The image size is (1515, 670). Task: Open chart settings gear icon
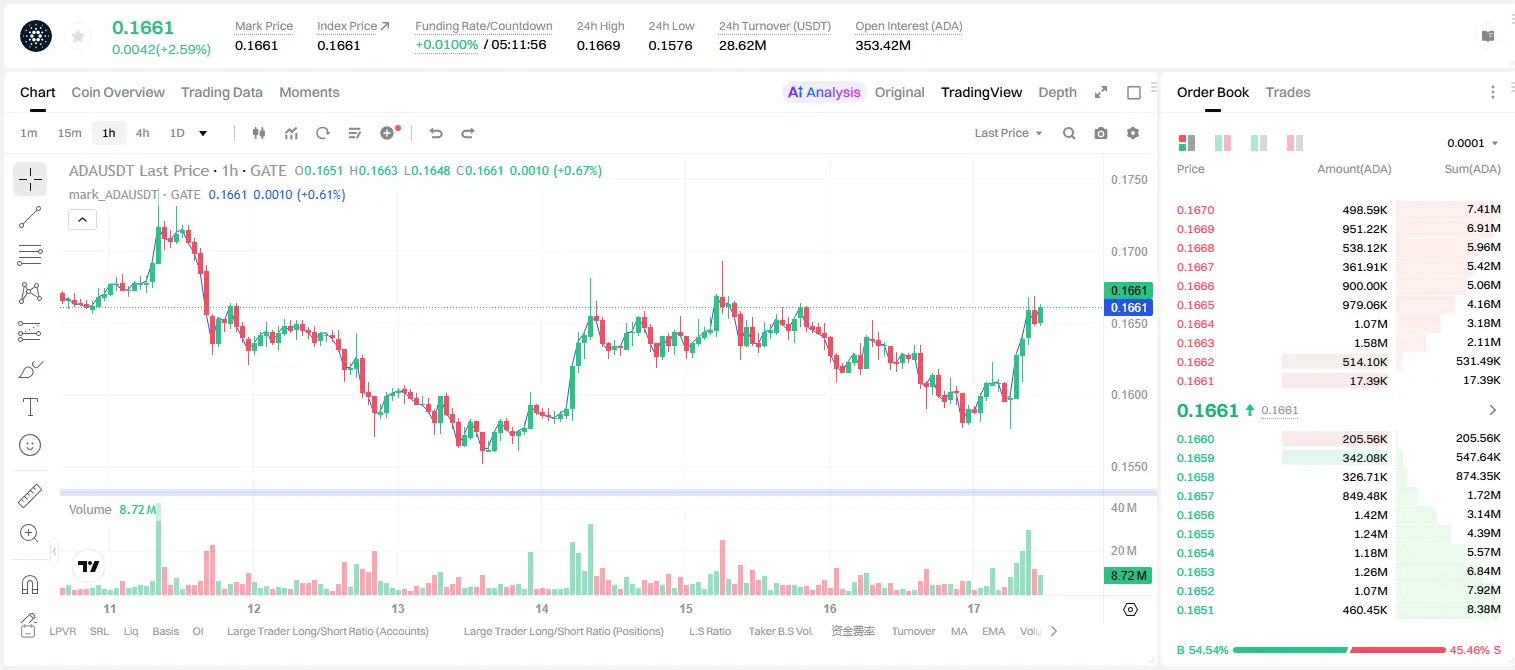(x=1133, y=133)
